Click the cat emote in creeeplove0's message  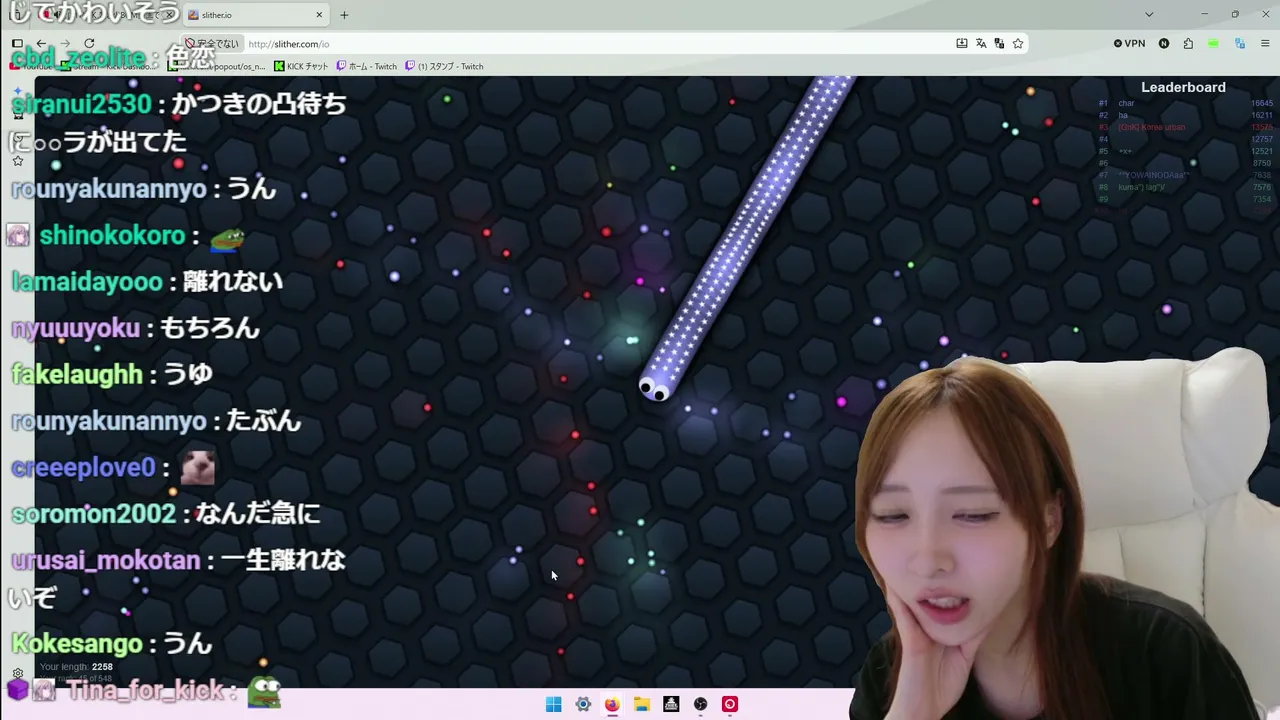coord(197,467)
